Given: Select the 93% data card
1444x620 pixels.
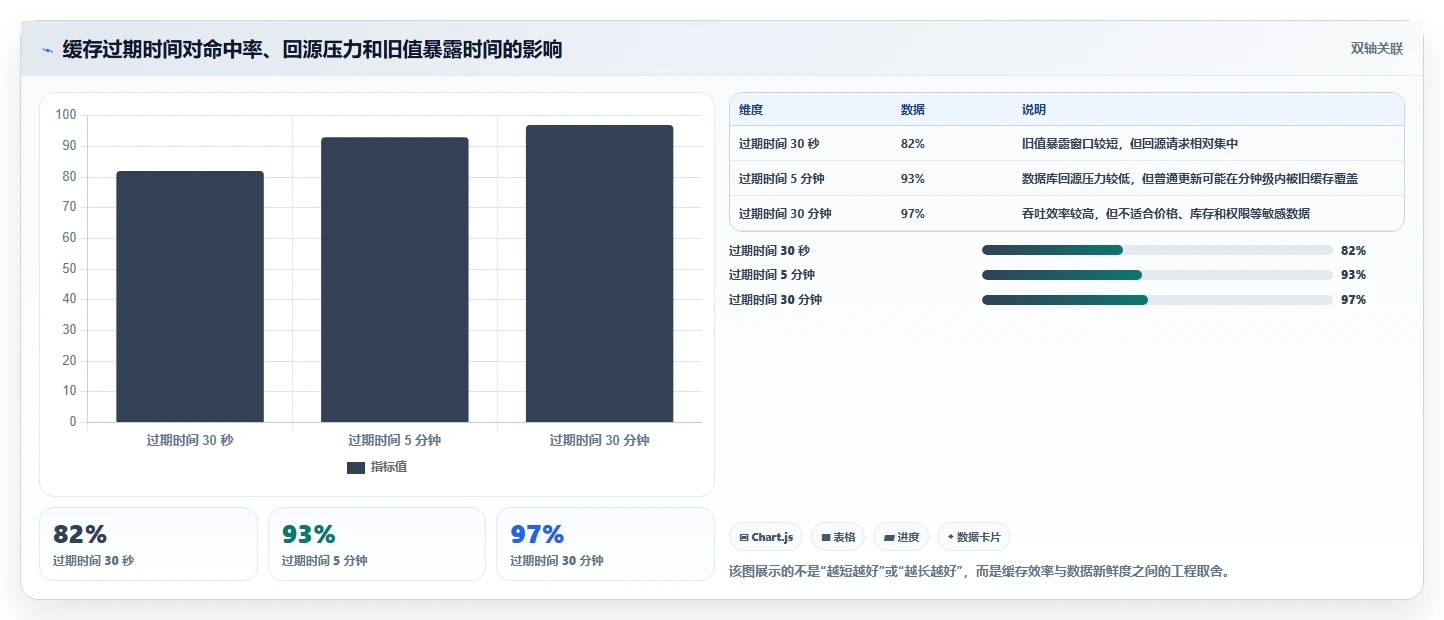Looking at the screenshot, I should 377,544.
